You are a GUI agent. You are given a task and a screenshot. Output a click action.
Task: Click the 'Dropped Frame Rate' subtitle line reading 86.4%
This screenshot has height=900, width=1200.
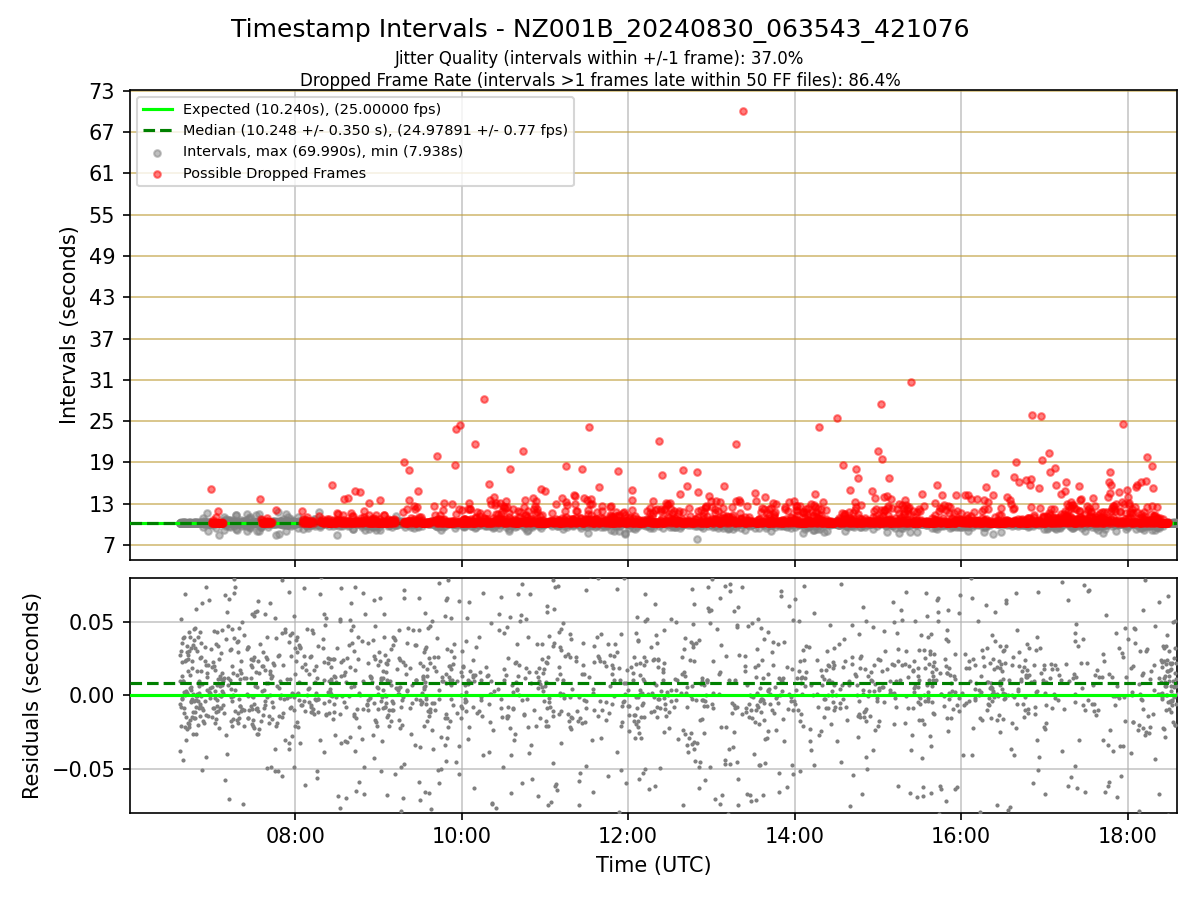coord(600,80)
